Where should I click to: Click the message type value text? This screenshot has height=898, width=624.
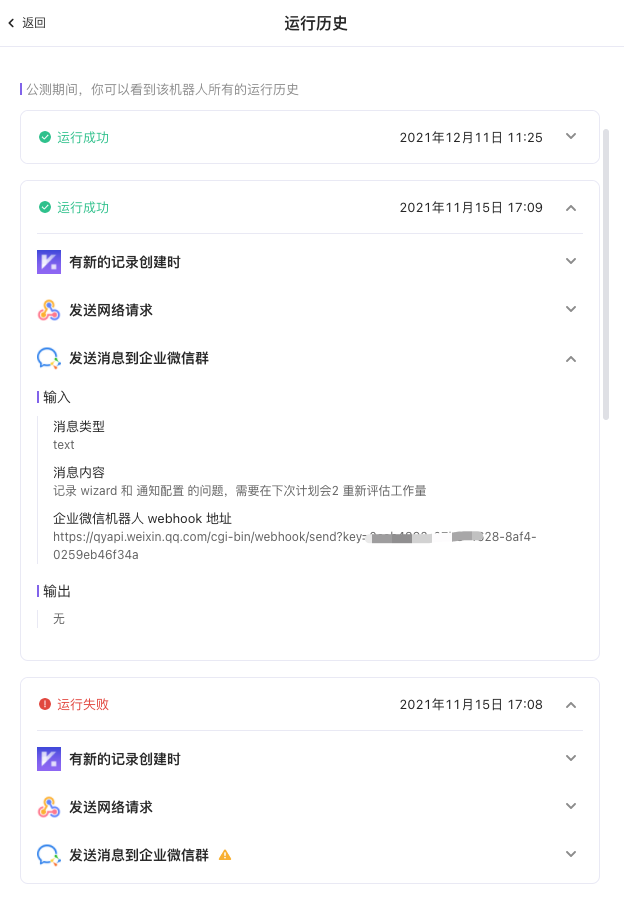pyautogui.click(x=64, y=445)
